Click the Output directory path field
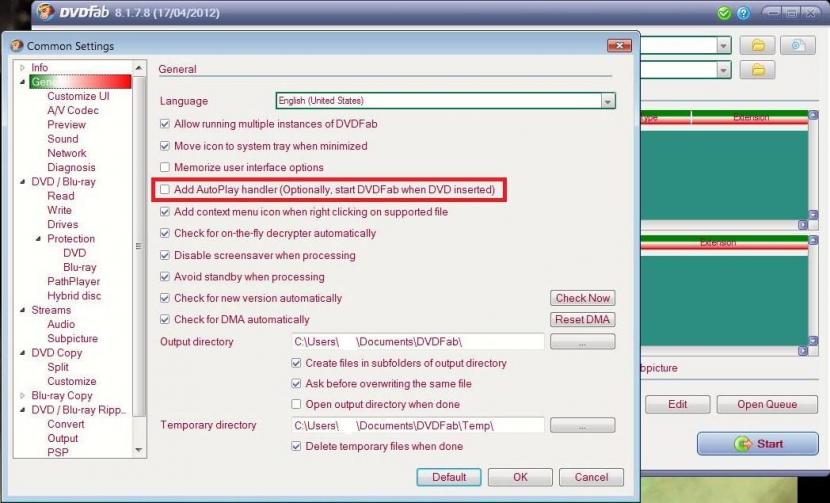Viewport: 830px width, 503px height. tap(417, 342)
